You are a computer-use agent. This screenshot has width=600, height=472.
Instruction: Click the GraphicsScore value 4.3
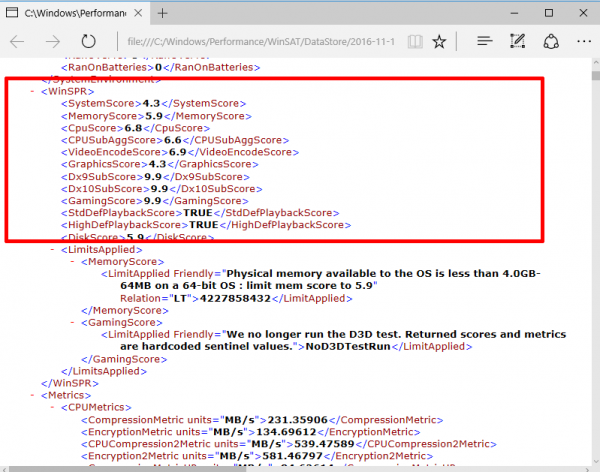(157, 164)
